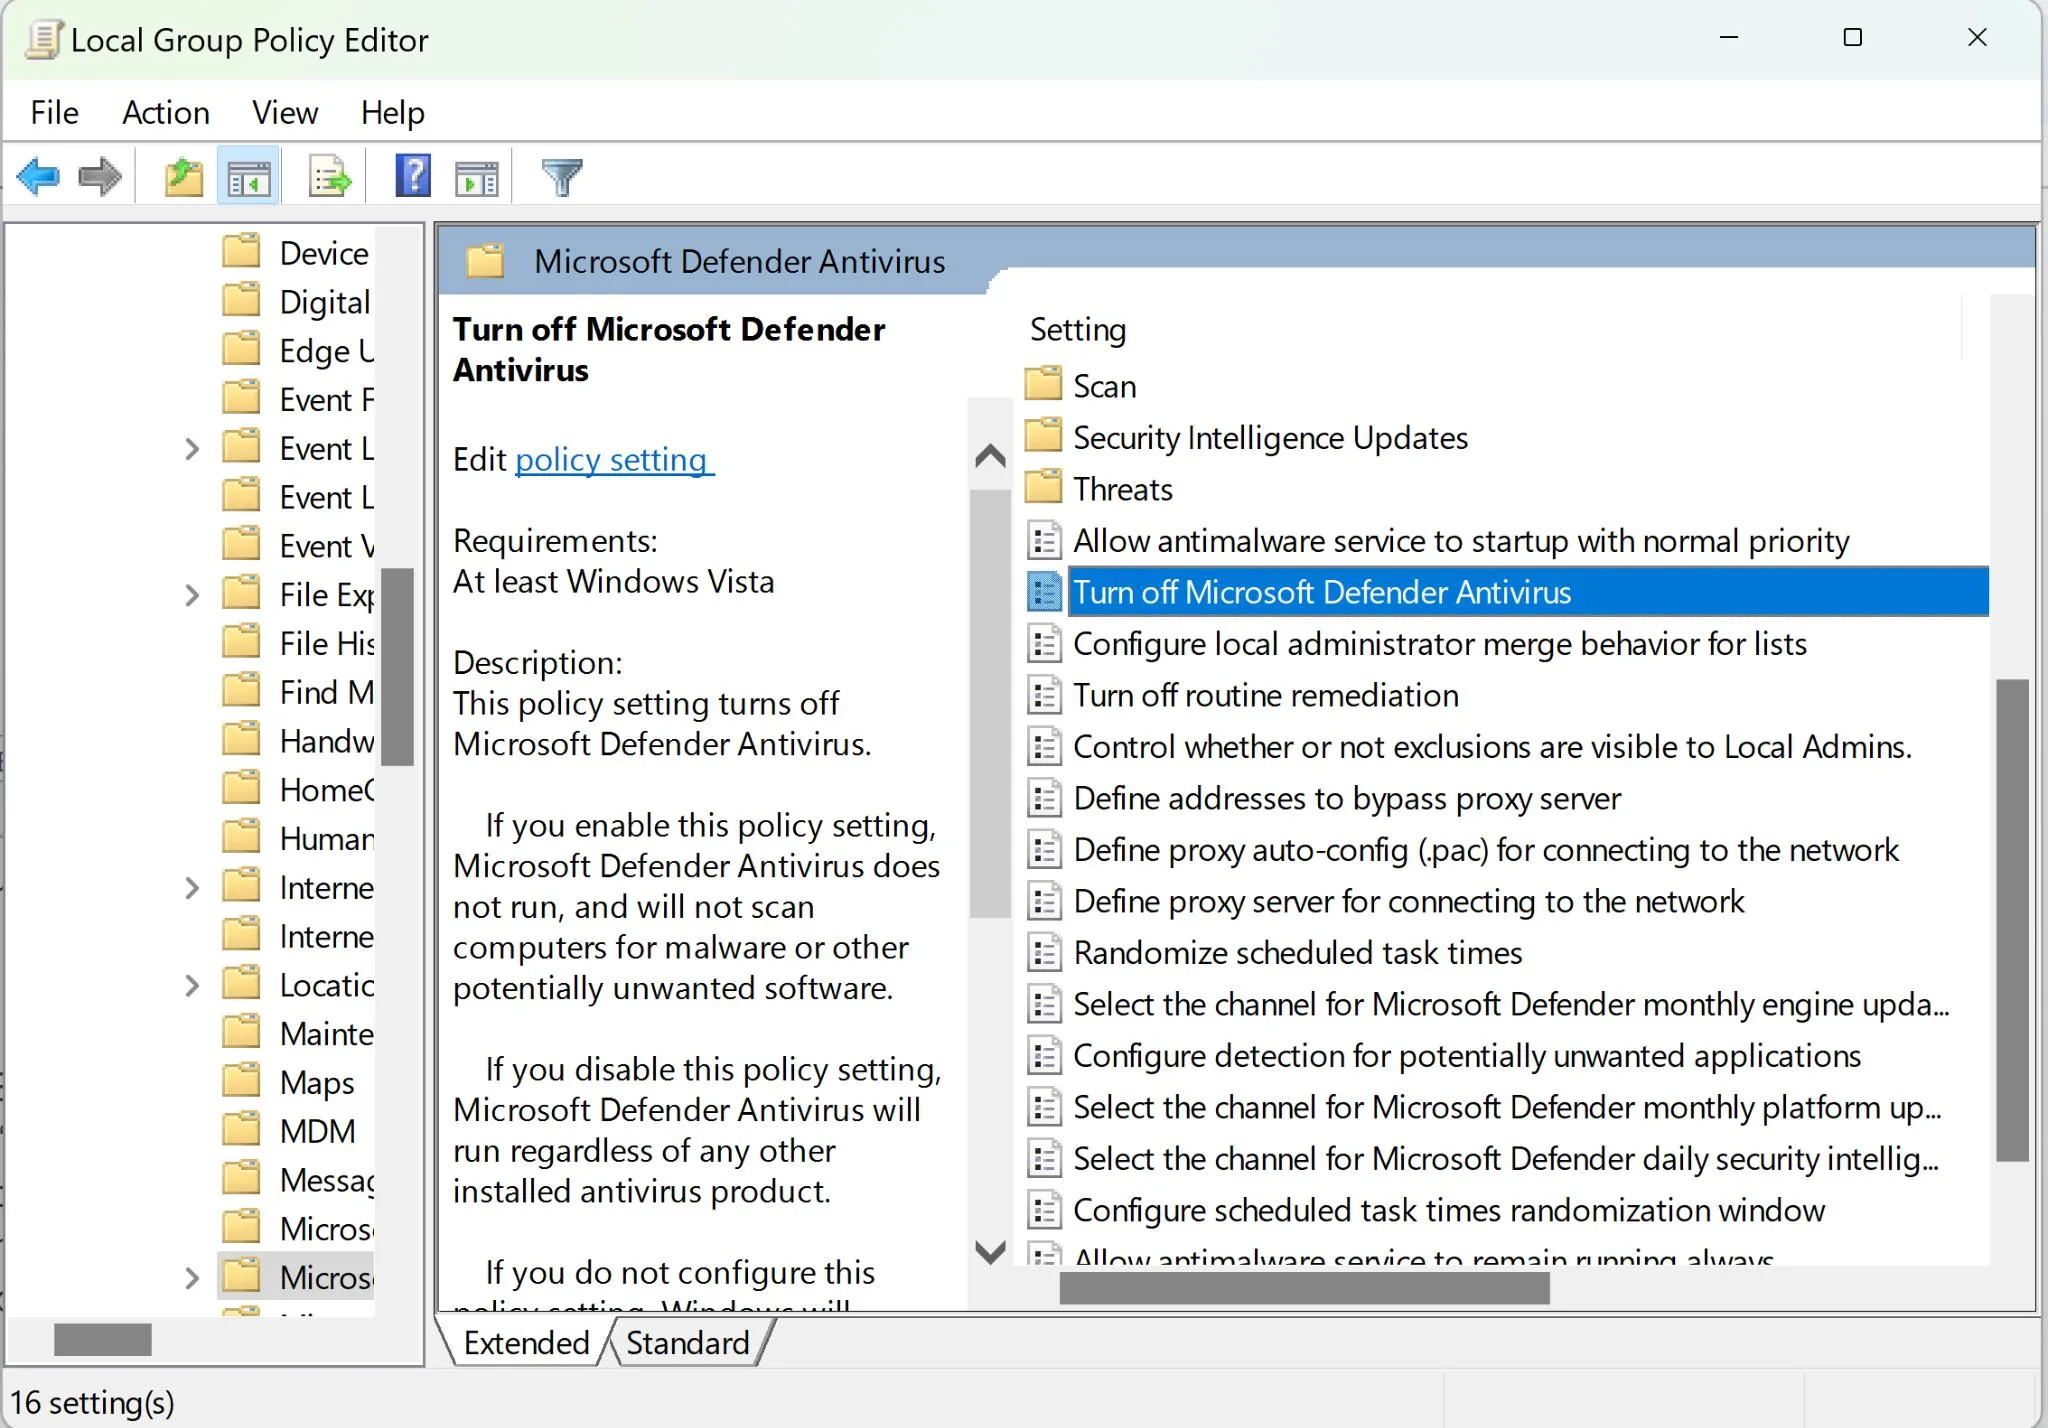
Task: Expand the File Explorer tree node
Action: tap(192, 595)
